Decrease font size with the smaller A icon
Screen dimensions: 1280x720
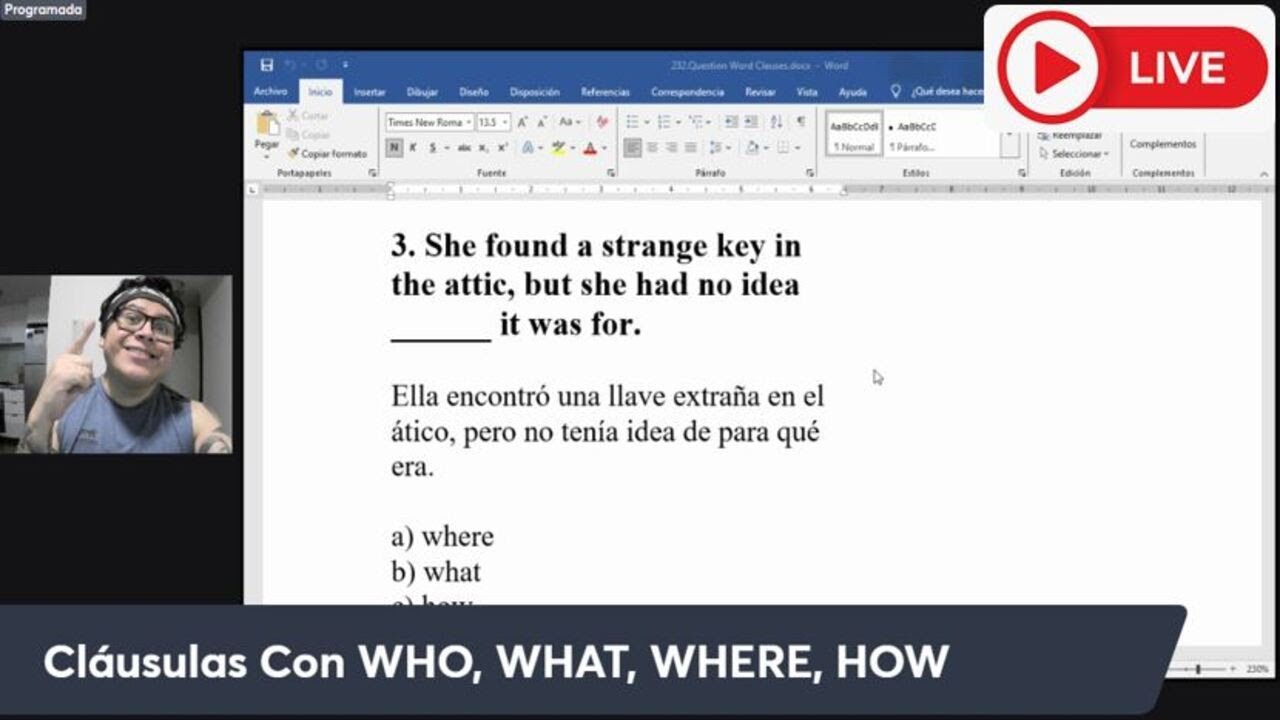click(x=541, y=122)
